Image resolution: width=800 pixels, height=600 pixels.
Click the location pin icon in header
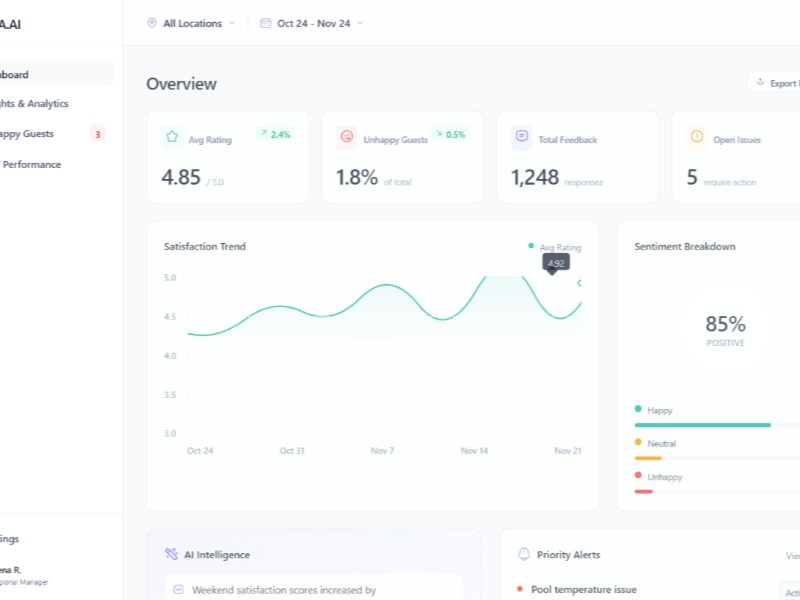pyautogui.click(x=152, y=23)
